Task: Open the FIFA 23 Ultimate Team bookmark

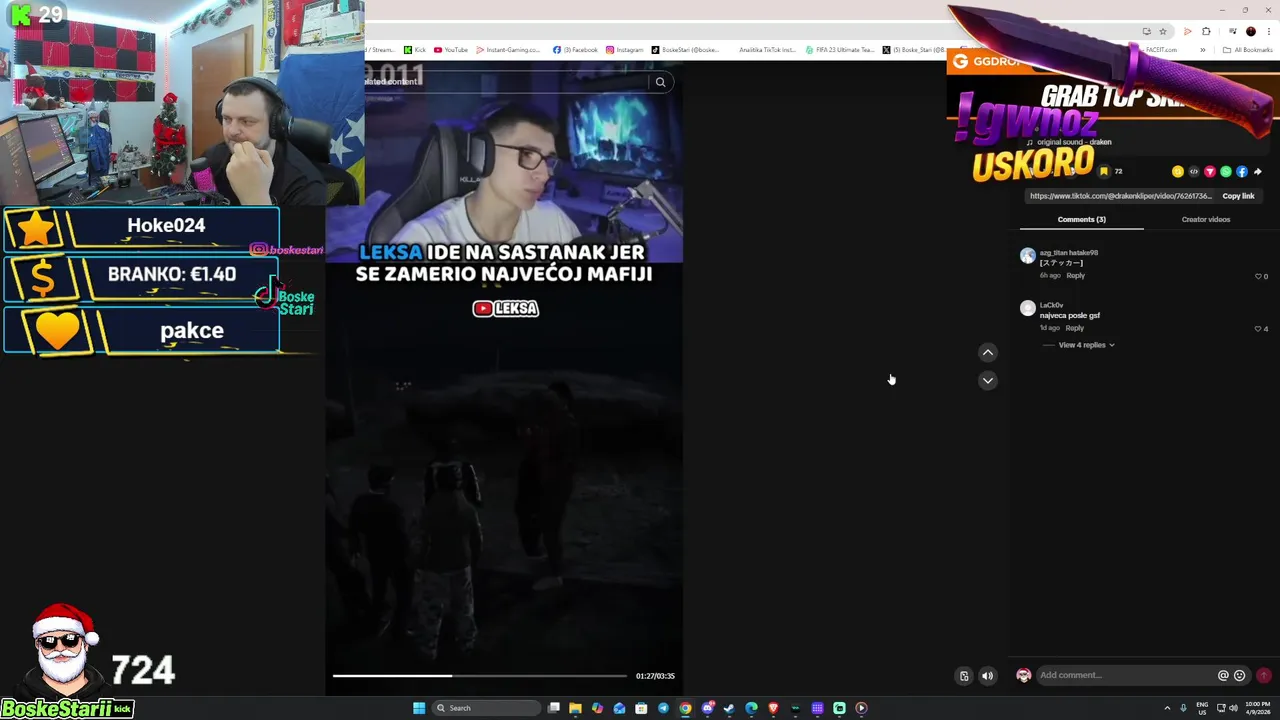Action: (x=840, y=49)
